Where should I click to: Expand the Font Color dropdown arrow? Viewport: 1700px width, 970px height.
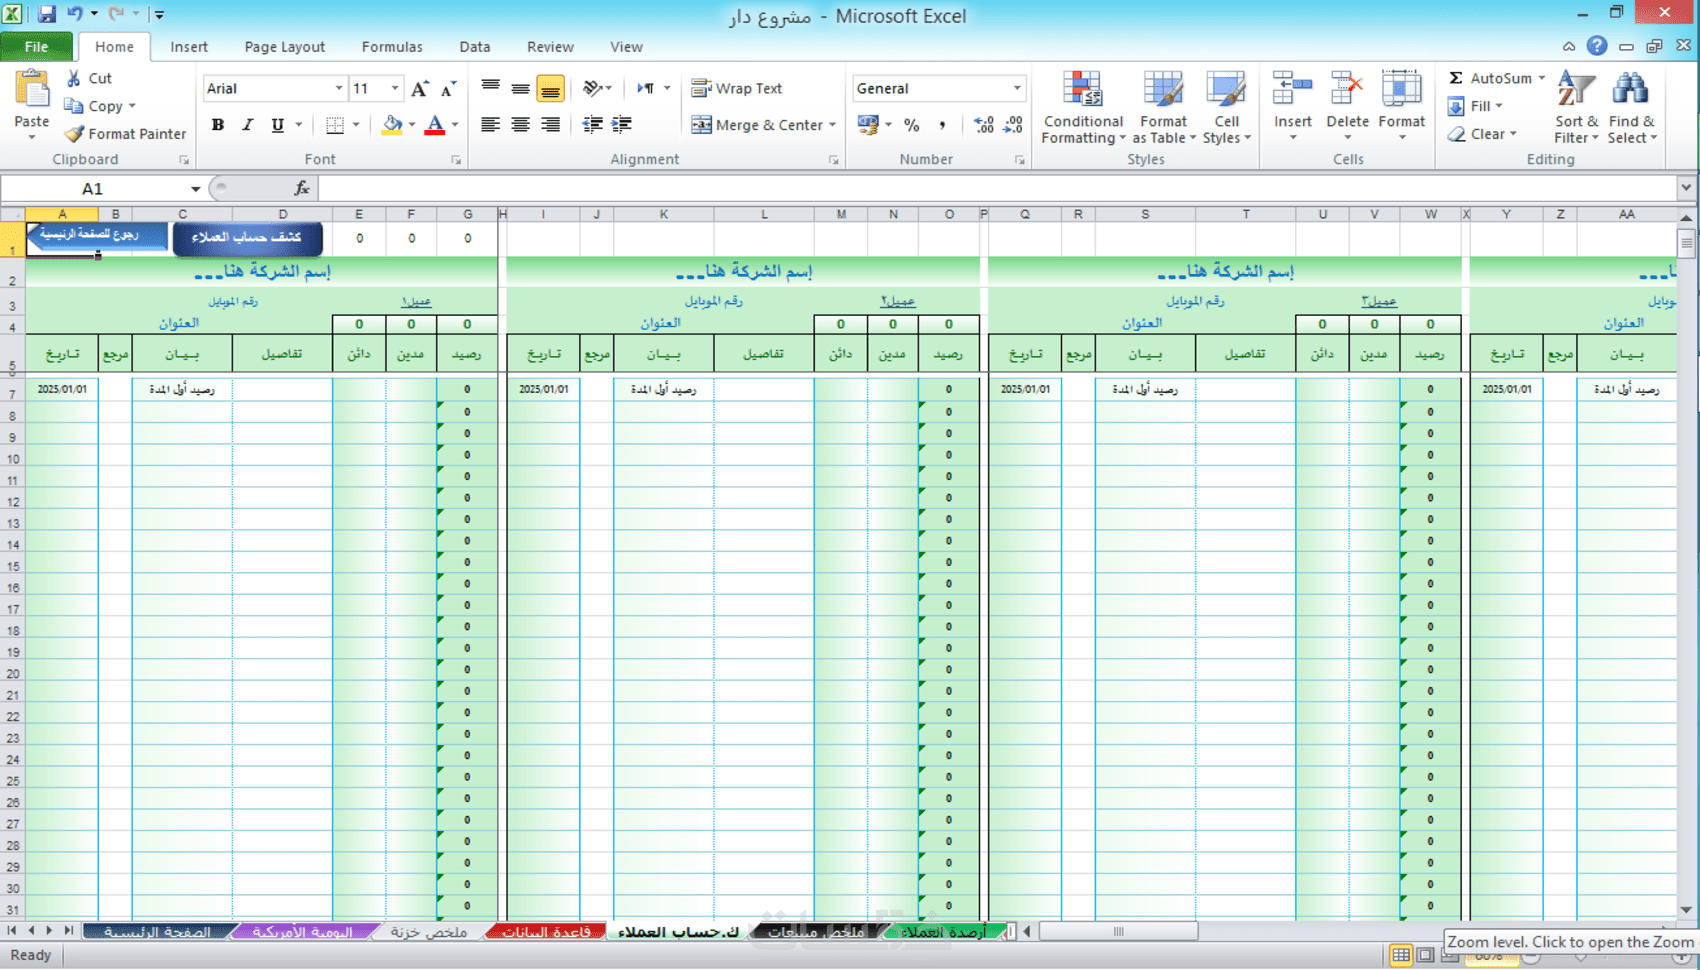click(x=455, y=125)
